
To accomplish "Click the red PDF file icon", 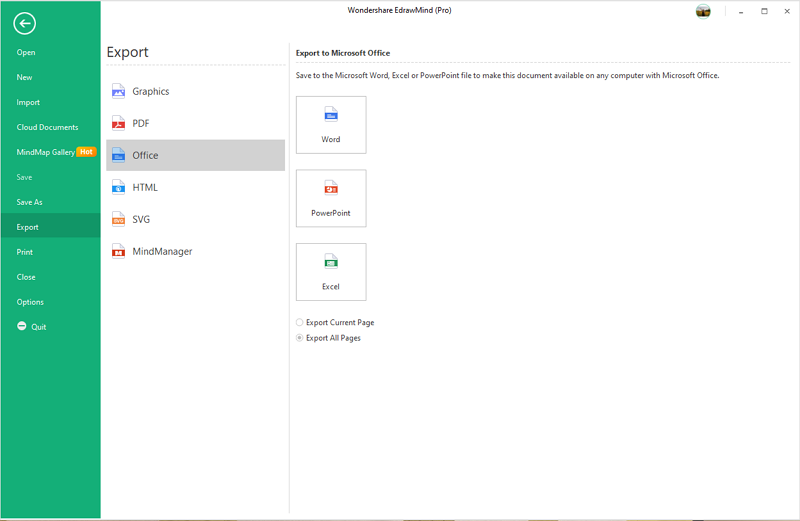I will 118,123.
